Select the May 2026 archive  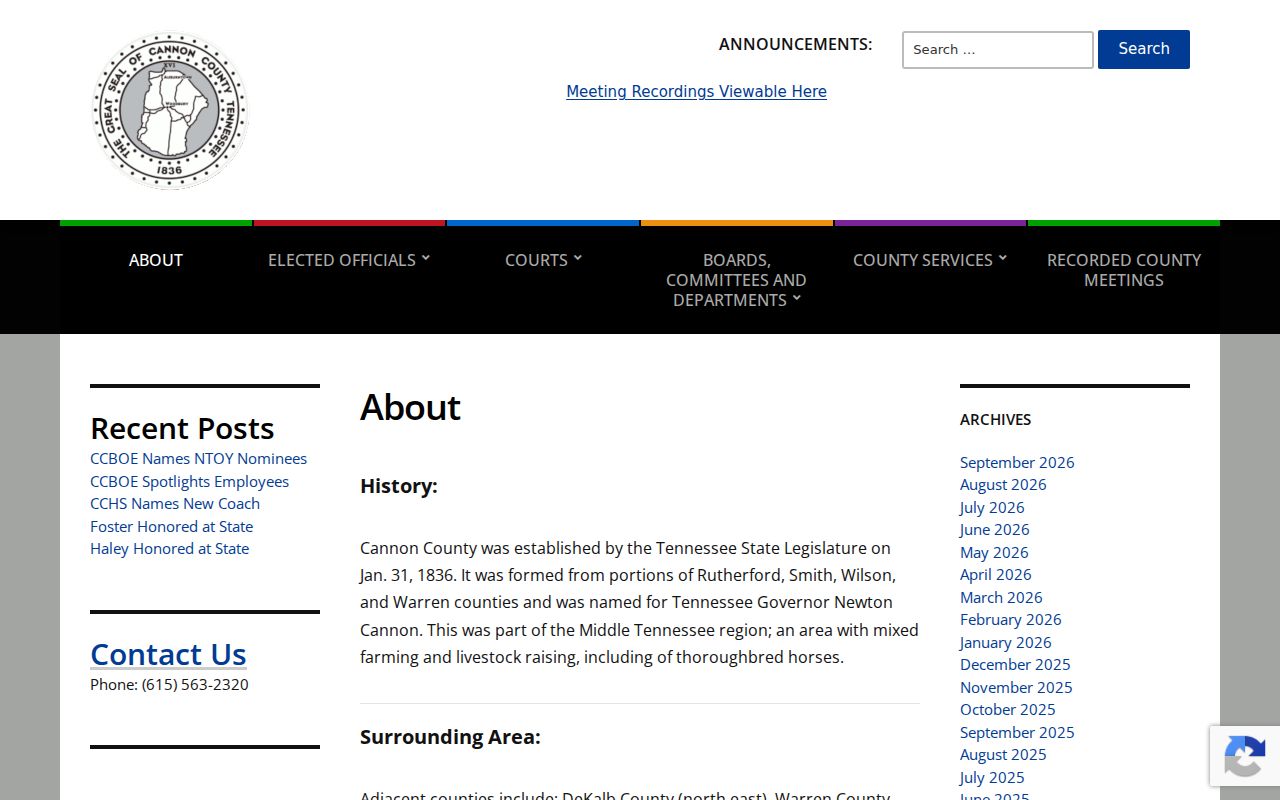(x=994, y=552)
